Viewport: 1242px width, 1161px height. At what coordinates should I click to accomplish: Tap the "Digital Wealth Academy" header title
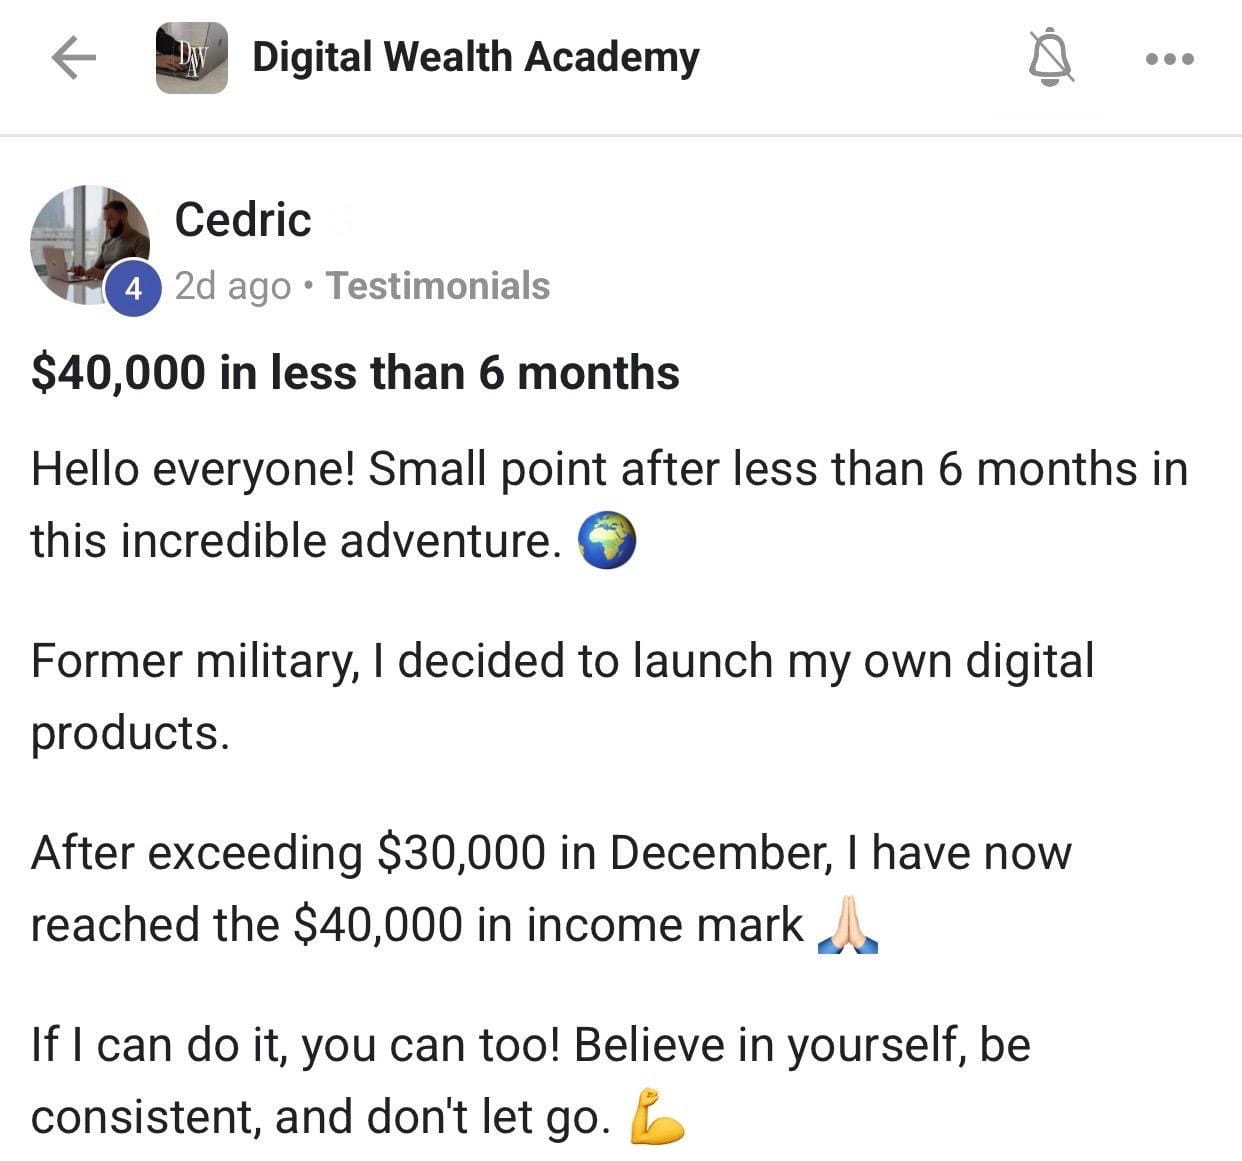(x=475, y=58)
